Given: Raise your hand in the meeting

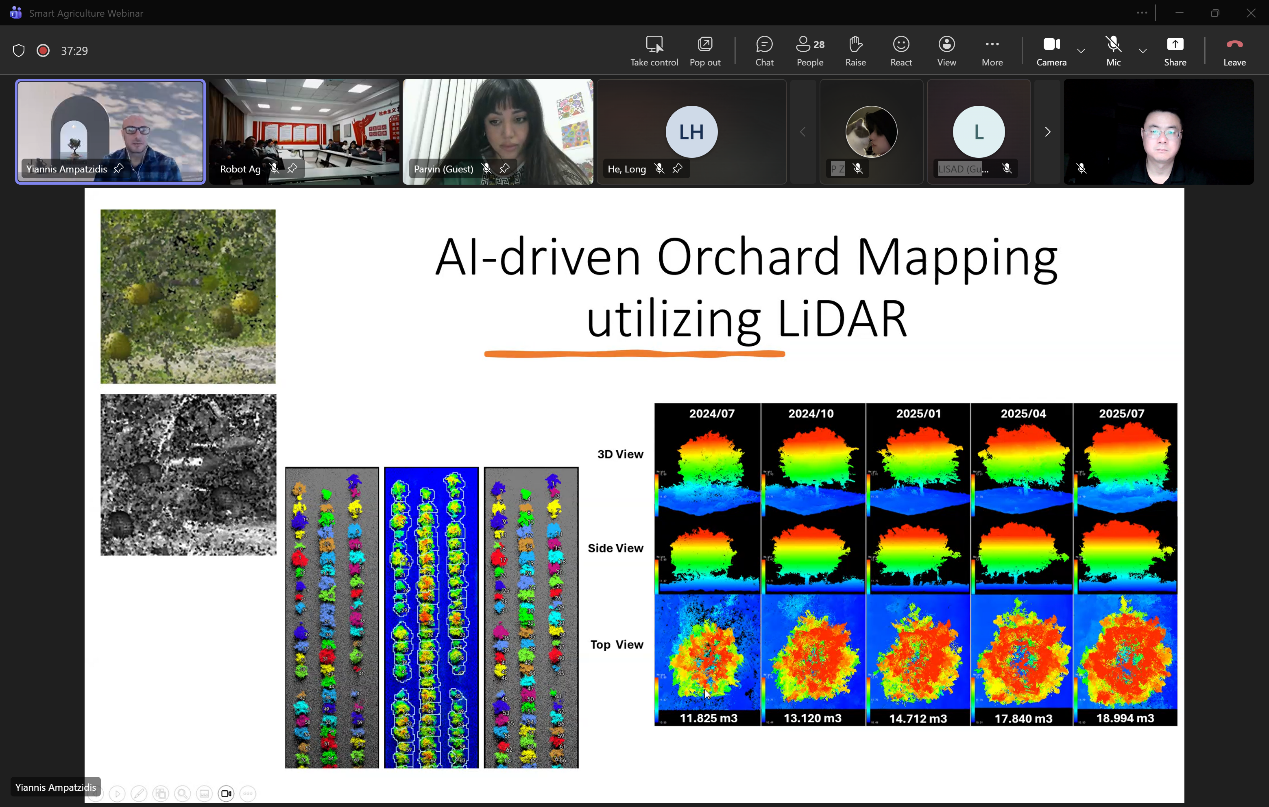Looking at the screenshot, I should 855,50.
